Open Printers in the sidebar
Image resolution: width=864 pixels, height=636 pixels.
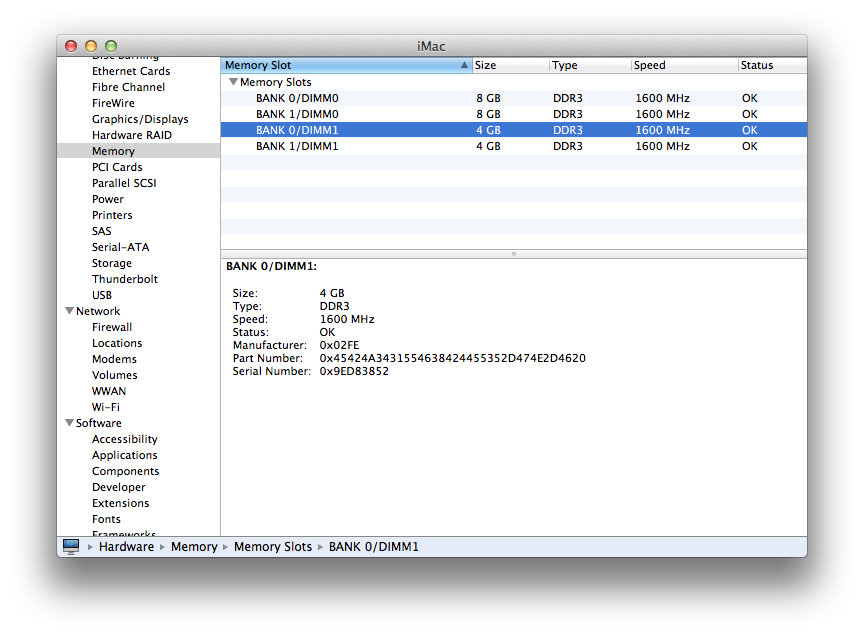click(112, 215)
